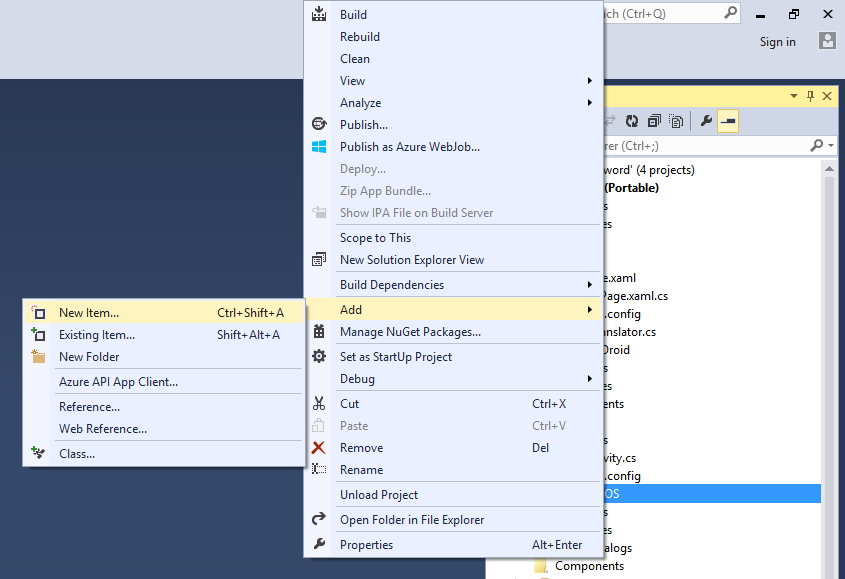
Task: Toggle the auto-hide pin of Solution Explorer
Action: point(810,96)
